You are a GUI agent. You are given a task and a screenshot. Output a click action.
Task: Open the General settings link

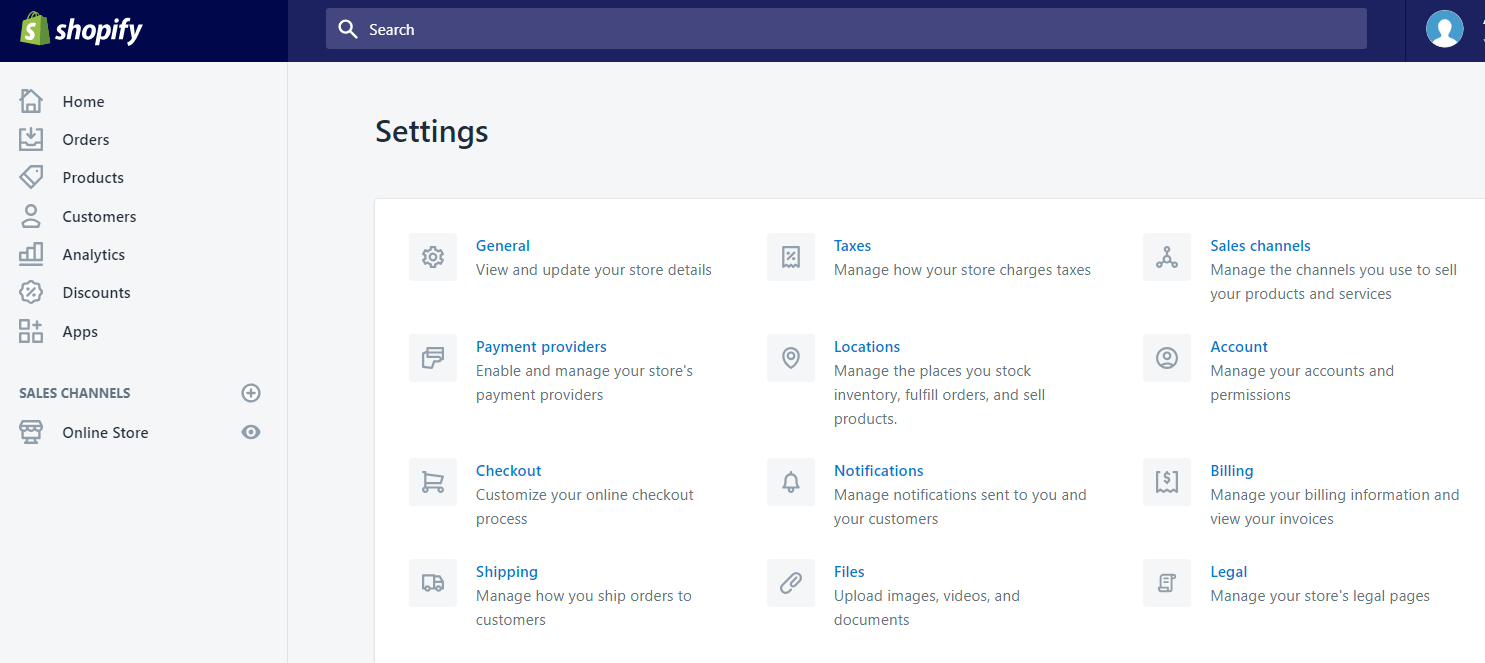503,245
